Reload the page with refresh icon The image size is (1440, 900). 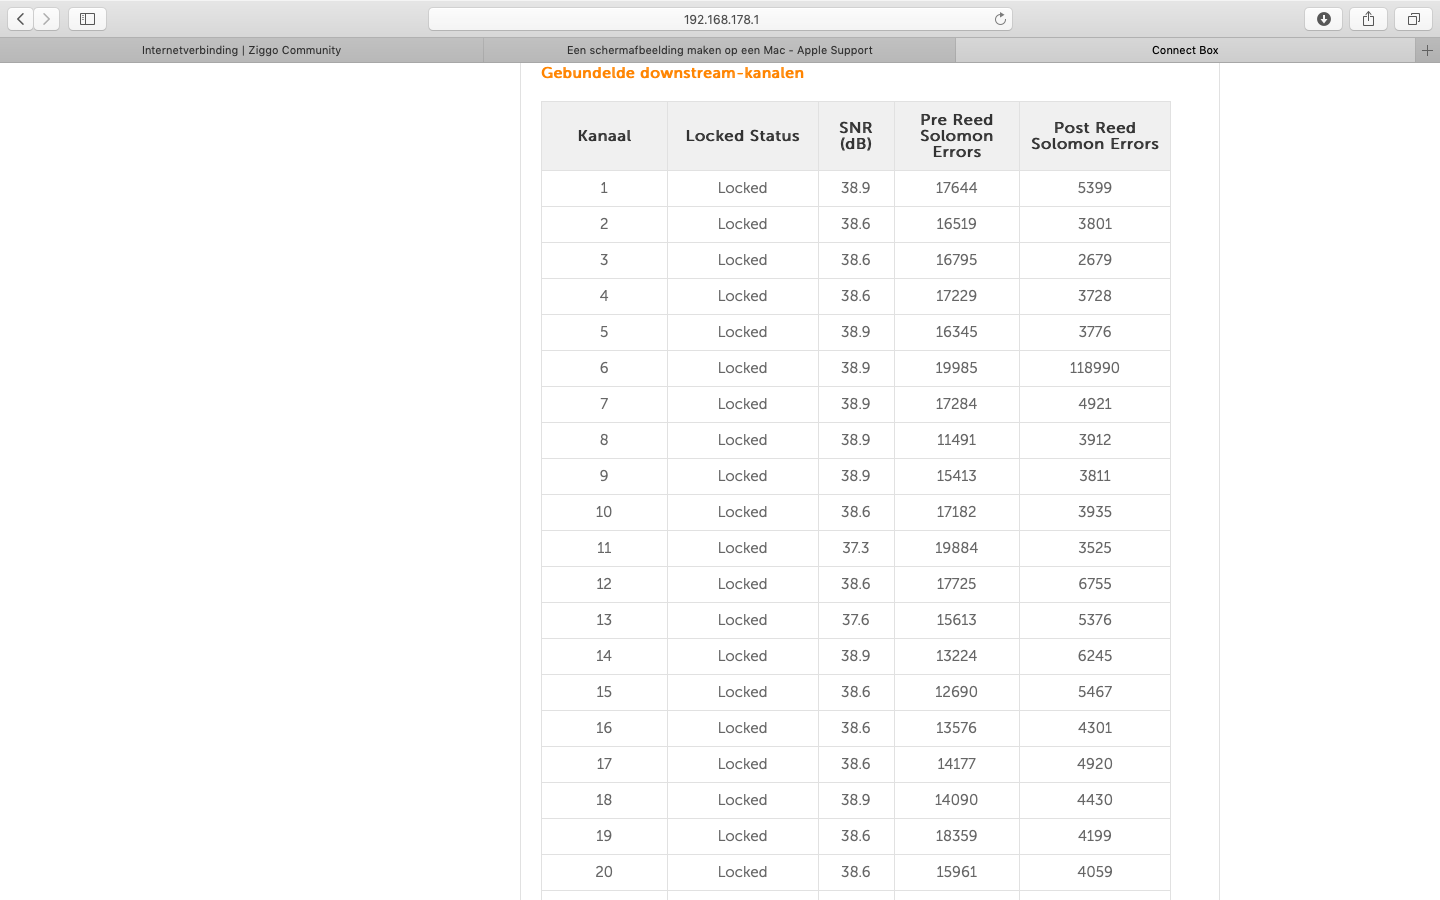point(999,19)
